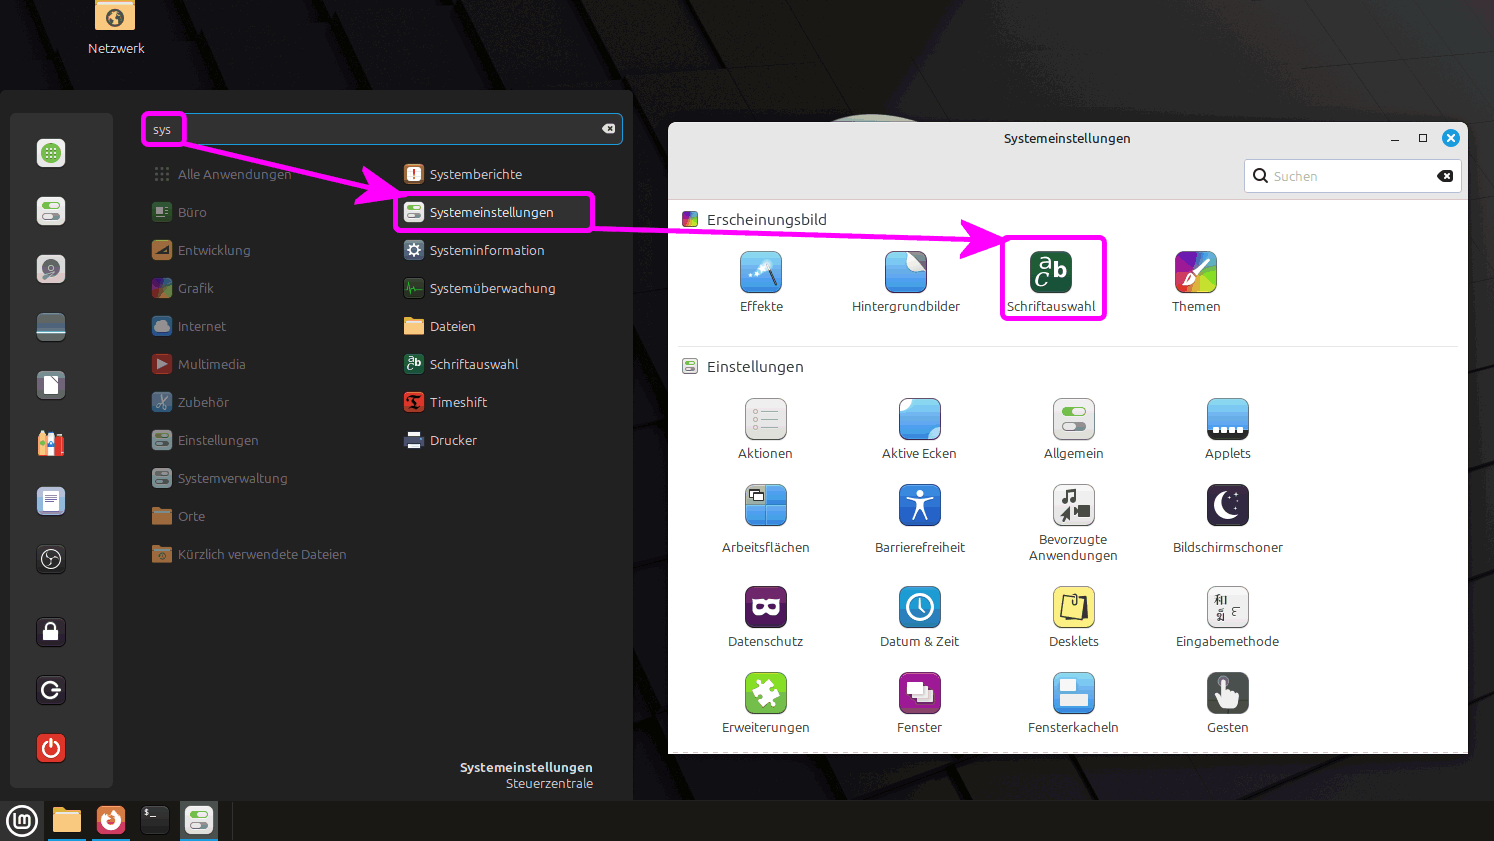
Task: Open Hintergrundbilder settings
Action: [x=905, y=273]
